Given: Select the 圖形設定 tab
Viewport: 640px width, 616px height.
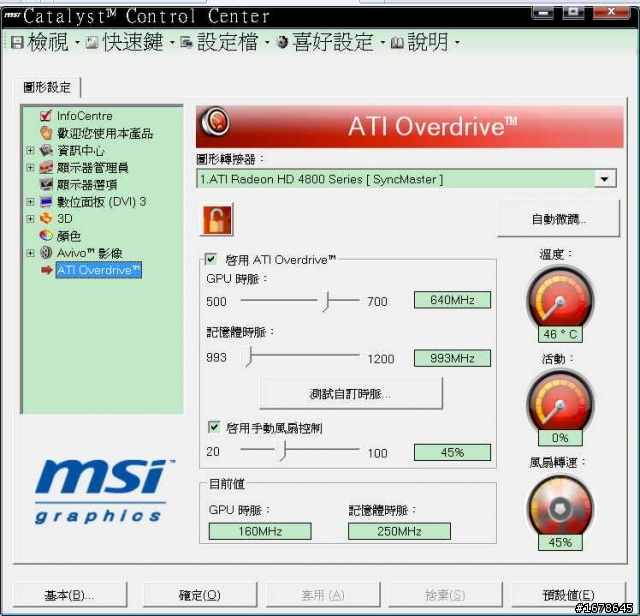Looking at the screenshot, I should click(x=47, y=87).
